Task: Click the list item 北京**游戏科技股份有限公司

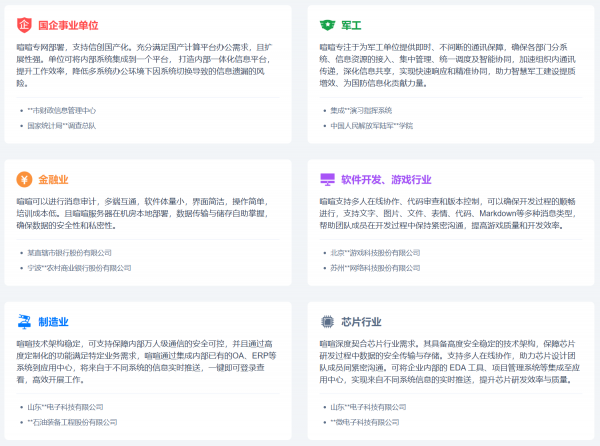Action: pos(375,253)
